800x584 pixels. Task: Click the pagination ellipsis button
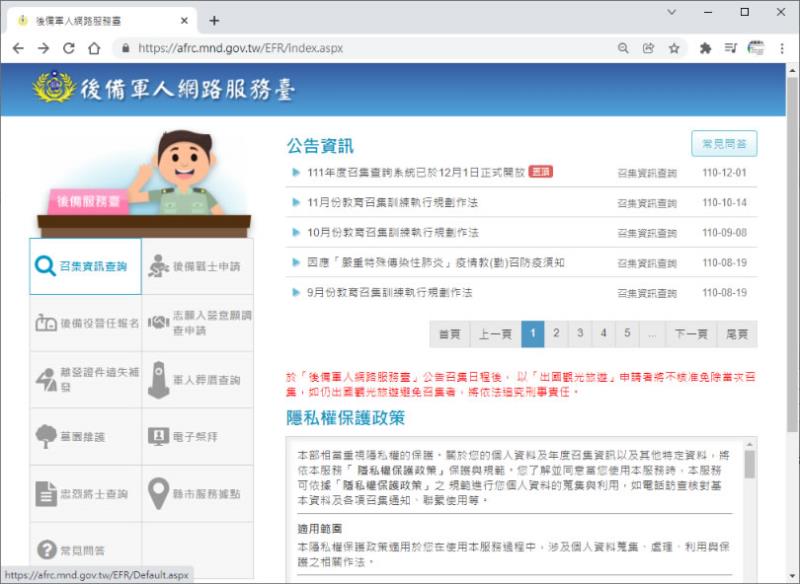pos(652,334)
